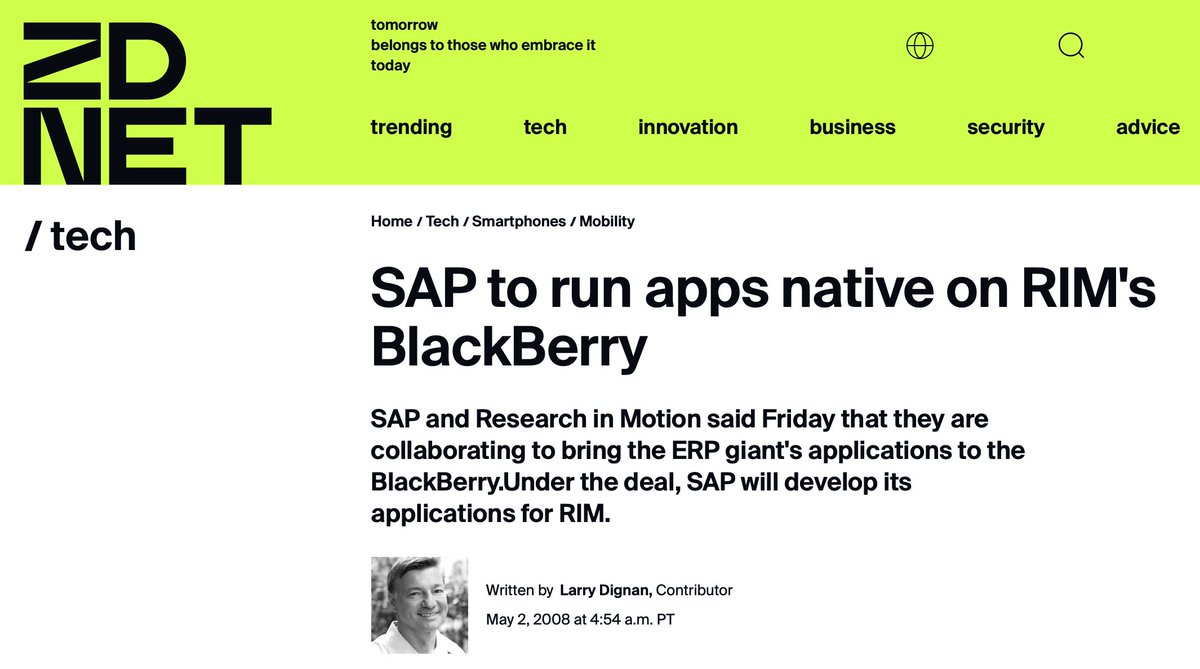
Task: Open the advice menu
Action: (1148, 127)
